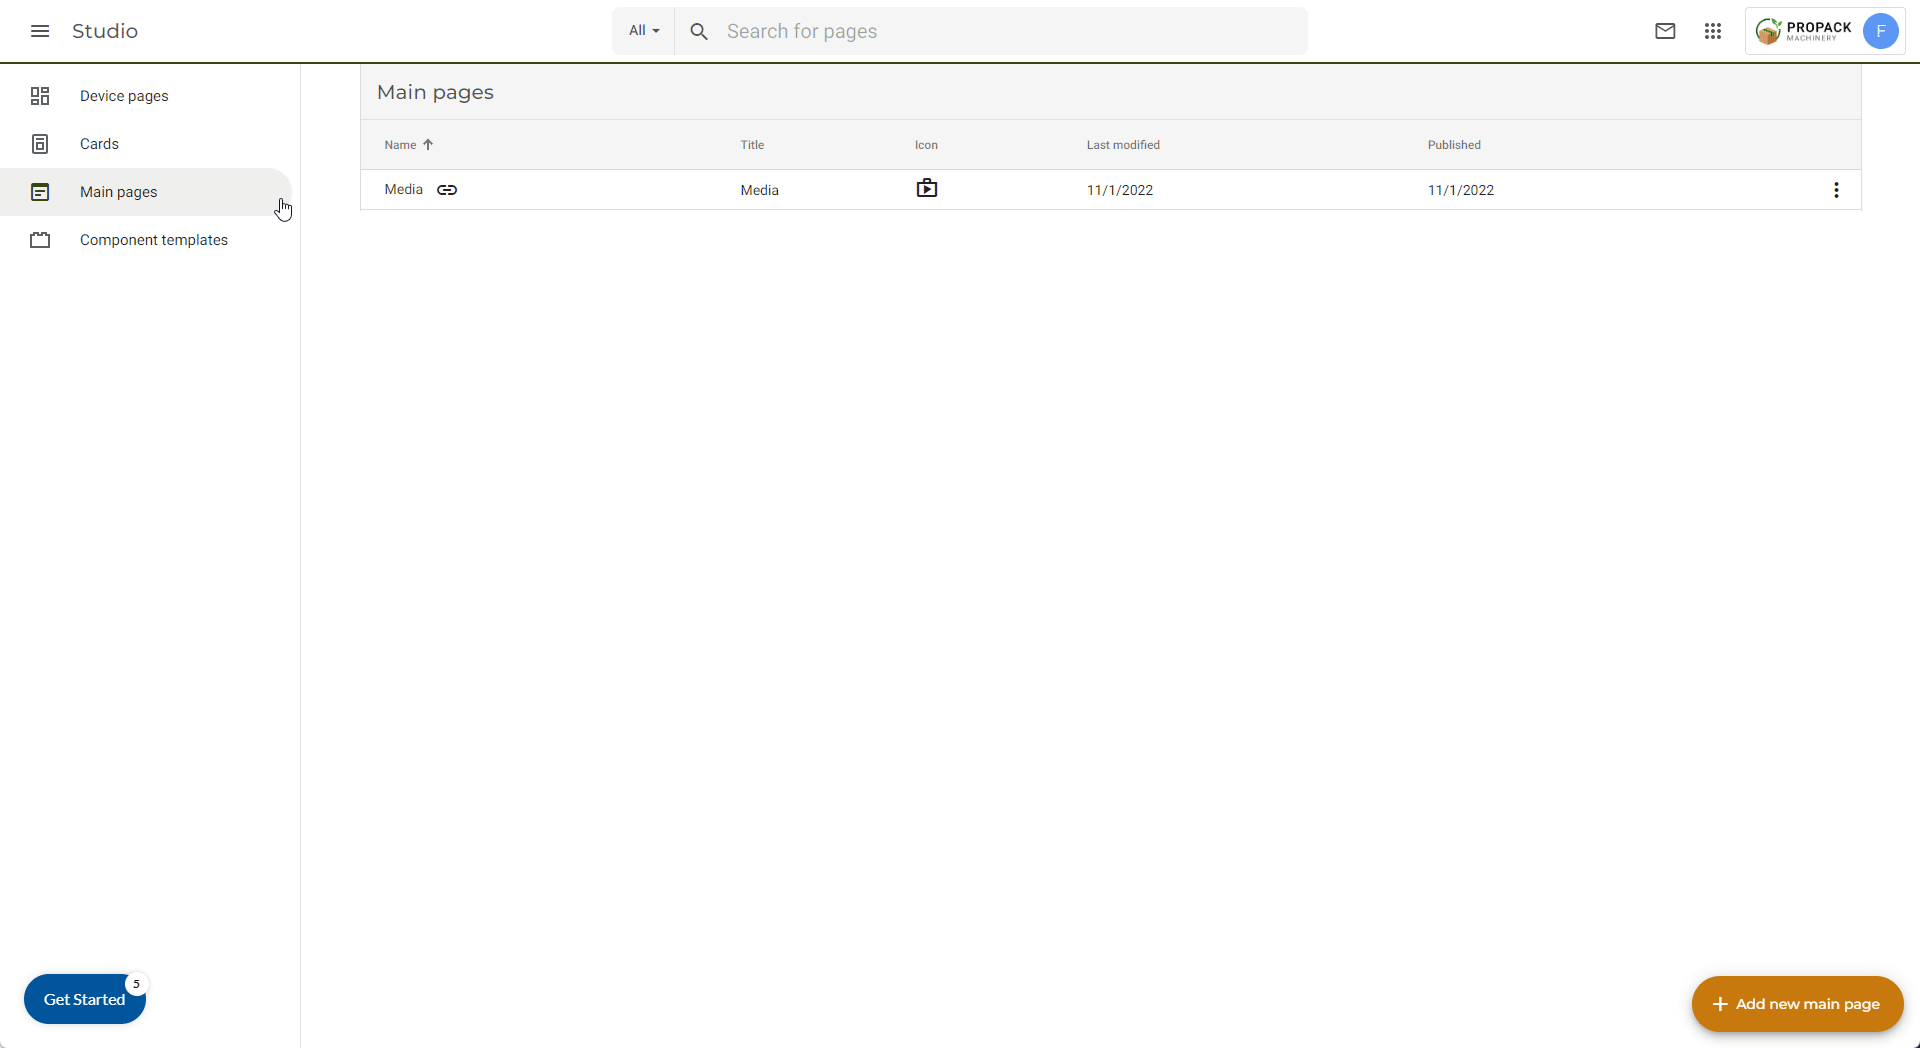
Task: Click Add new main page button
Action: pyautogui.click(x=1797, y=1004)
